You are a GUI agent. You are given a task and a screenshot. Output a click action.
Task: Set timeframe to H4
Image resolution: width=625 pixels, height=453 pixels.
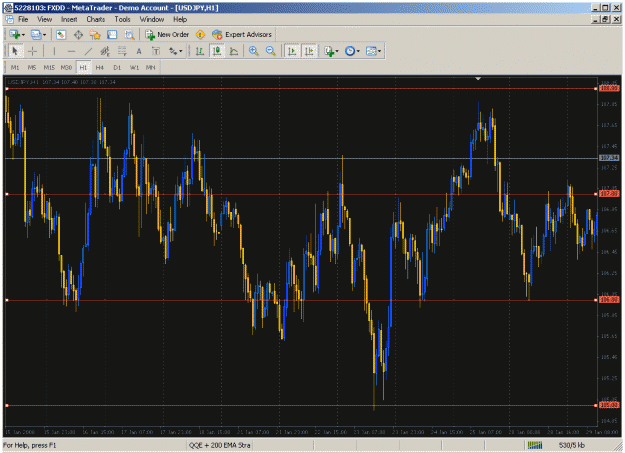click(x=100, y=67)
